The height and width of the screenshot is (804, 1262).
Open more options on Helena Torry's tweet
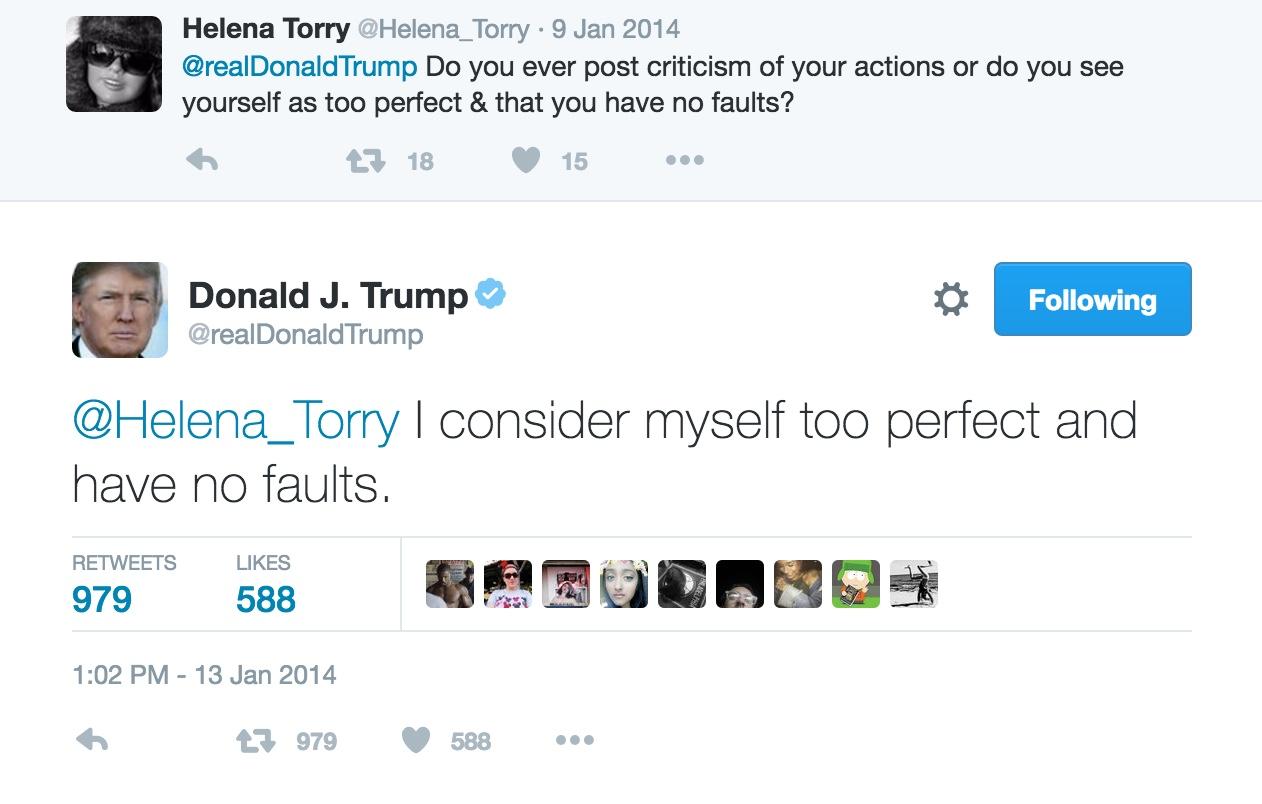point(685,160)
